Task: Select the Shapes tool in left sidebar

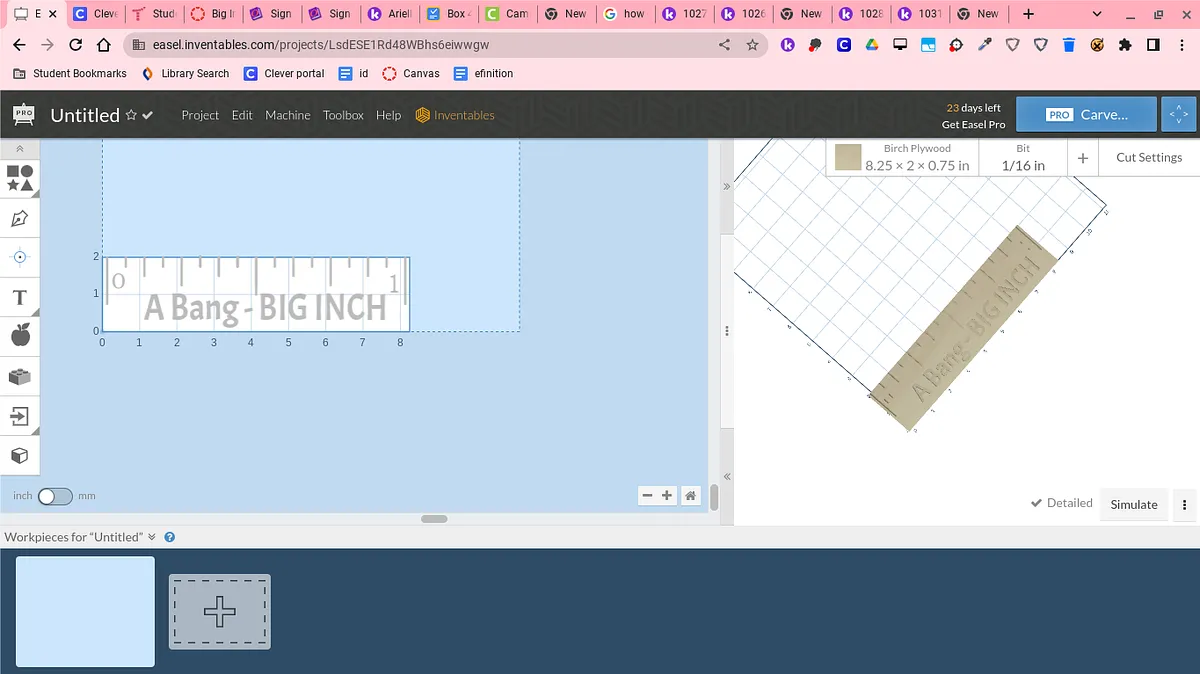Action: point(20,179)
